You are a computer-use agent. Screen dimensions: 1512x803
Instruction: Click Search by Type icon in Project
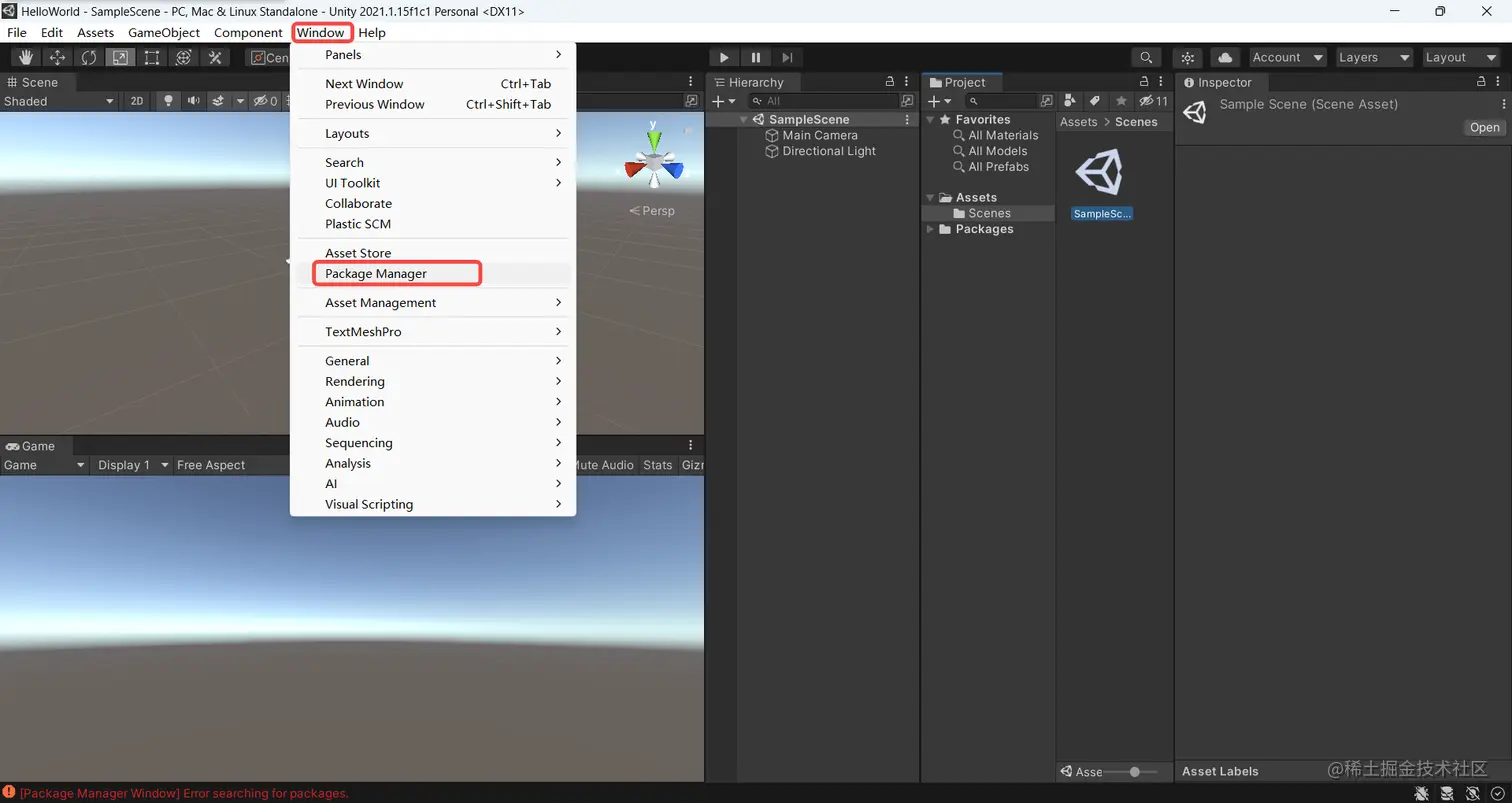[x=1070, y=101]
